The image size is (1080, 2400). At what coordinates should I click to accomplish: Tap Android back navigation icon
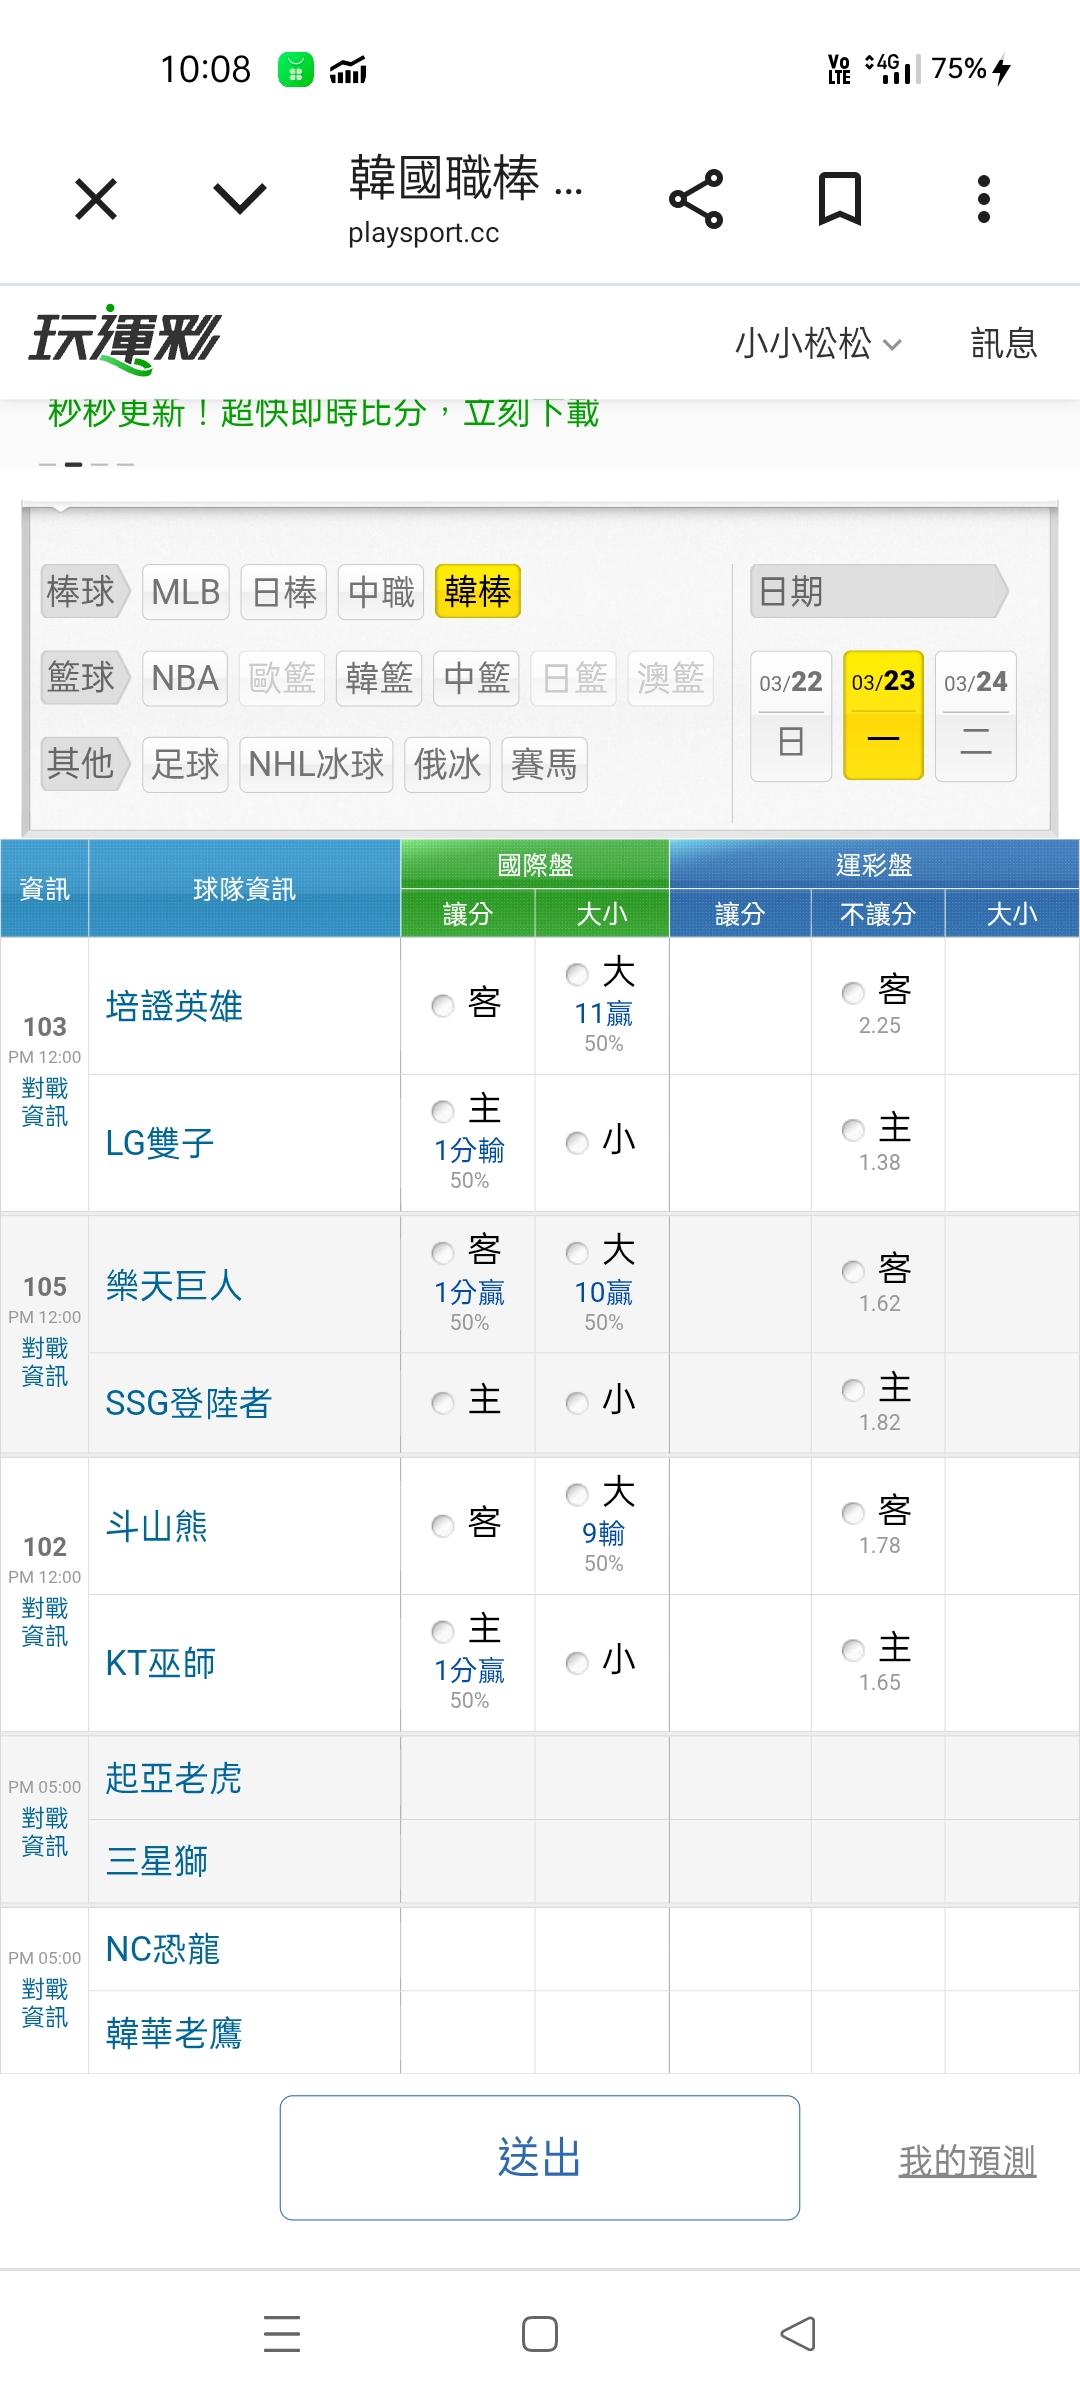click(798, 2333)
